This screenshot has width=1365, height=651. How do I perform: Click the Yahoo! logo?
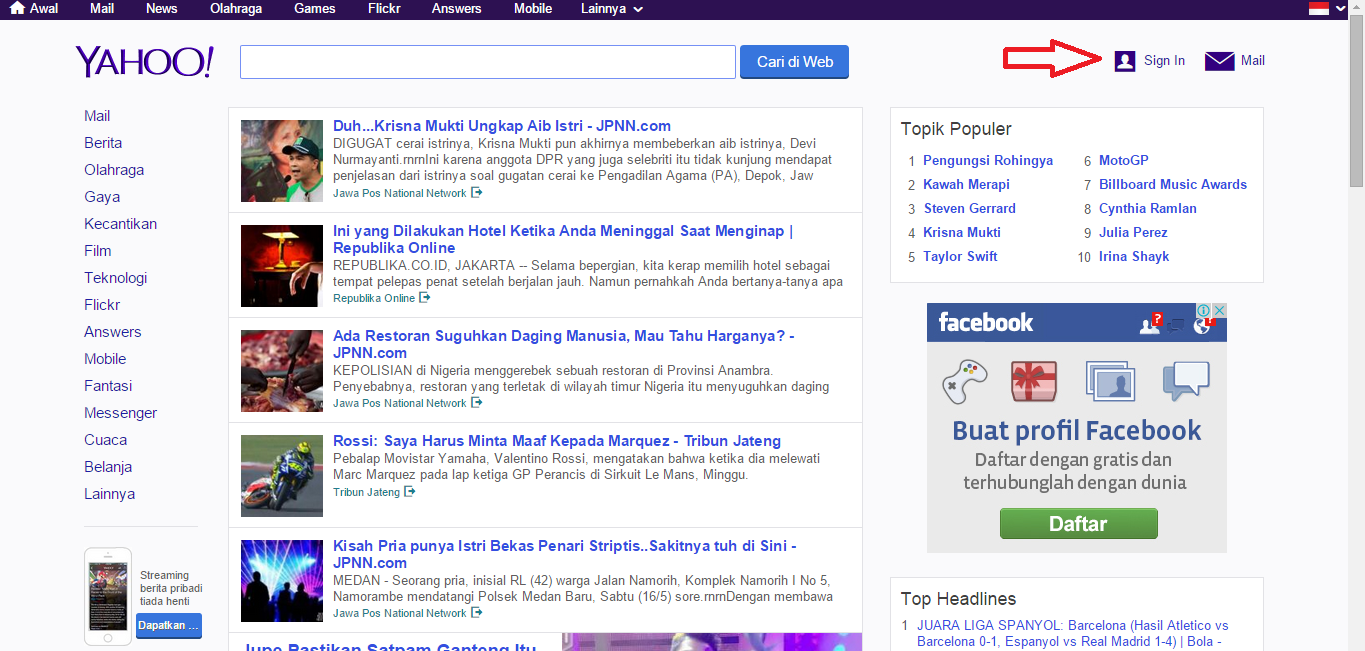pos(144,62)
